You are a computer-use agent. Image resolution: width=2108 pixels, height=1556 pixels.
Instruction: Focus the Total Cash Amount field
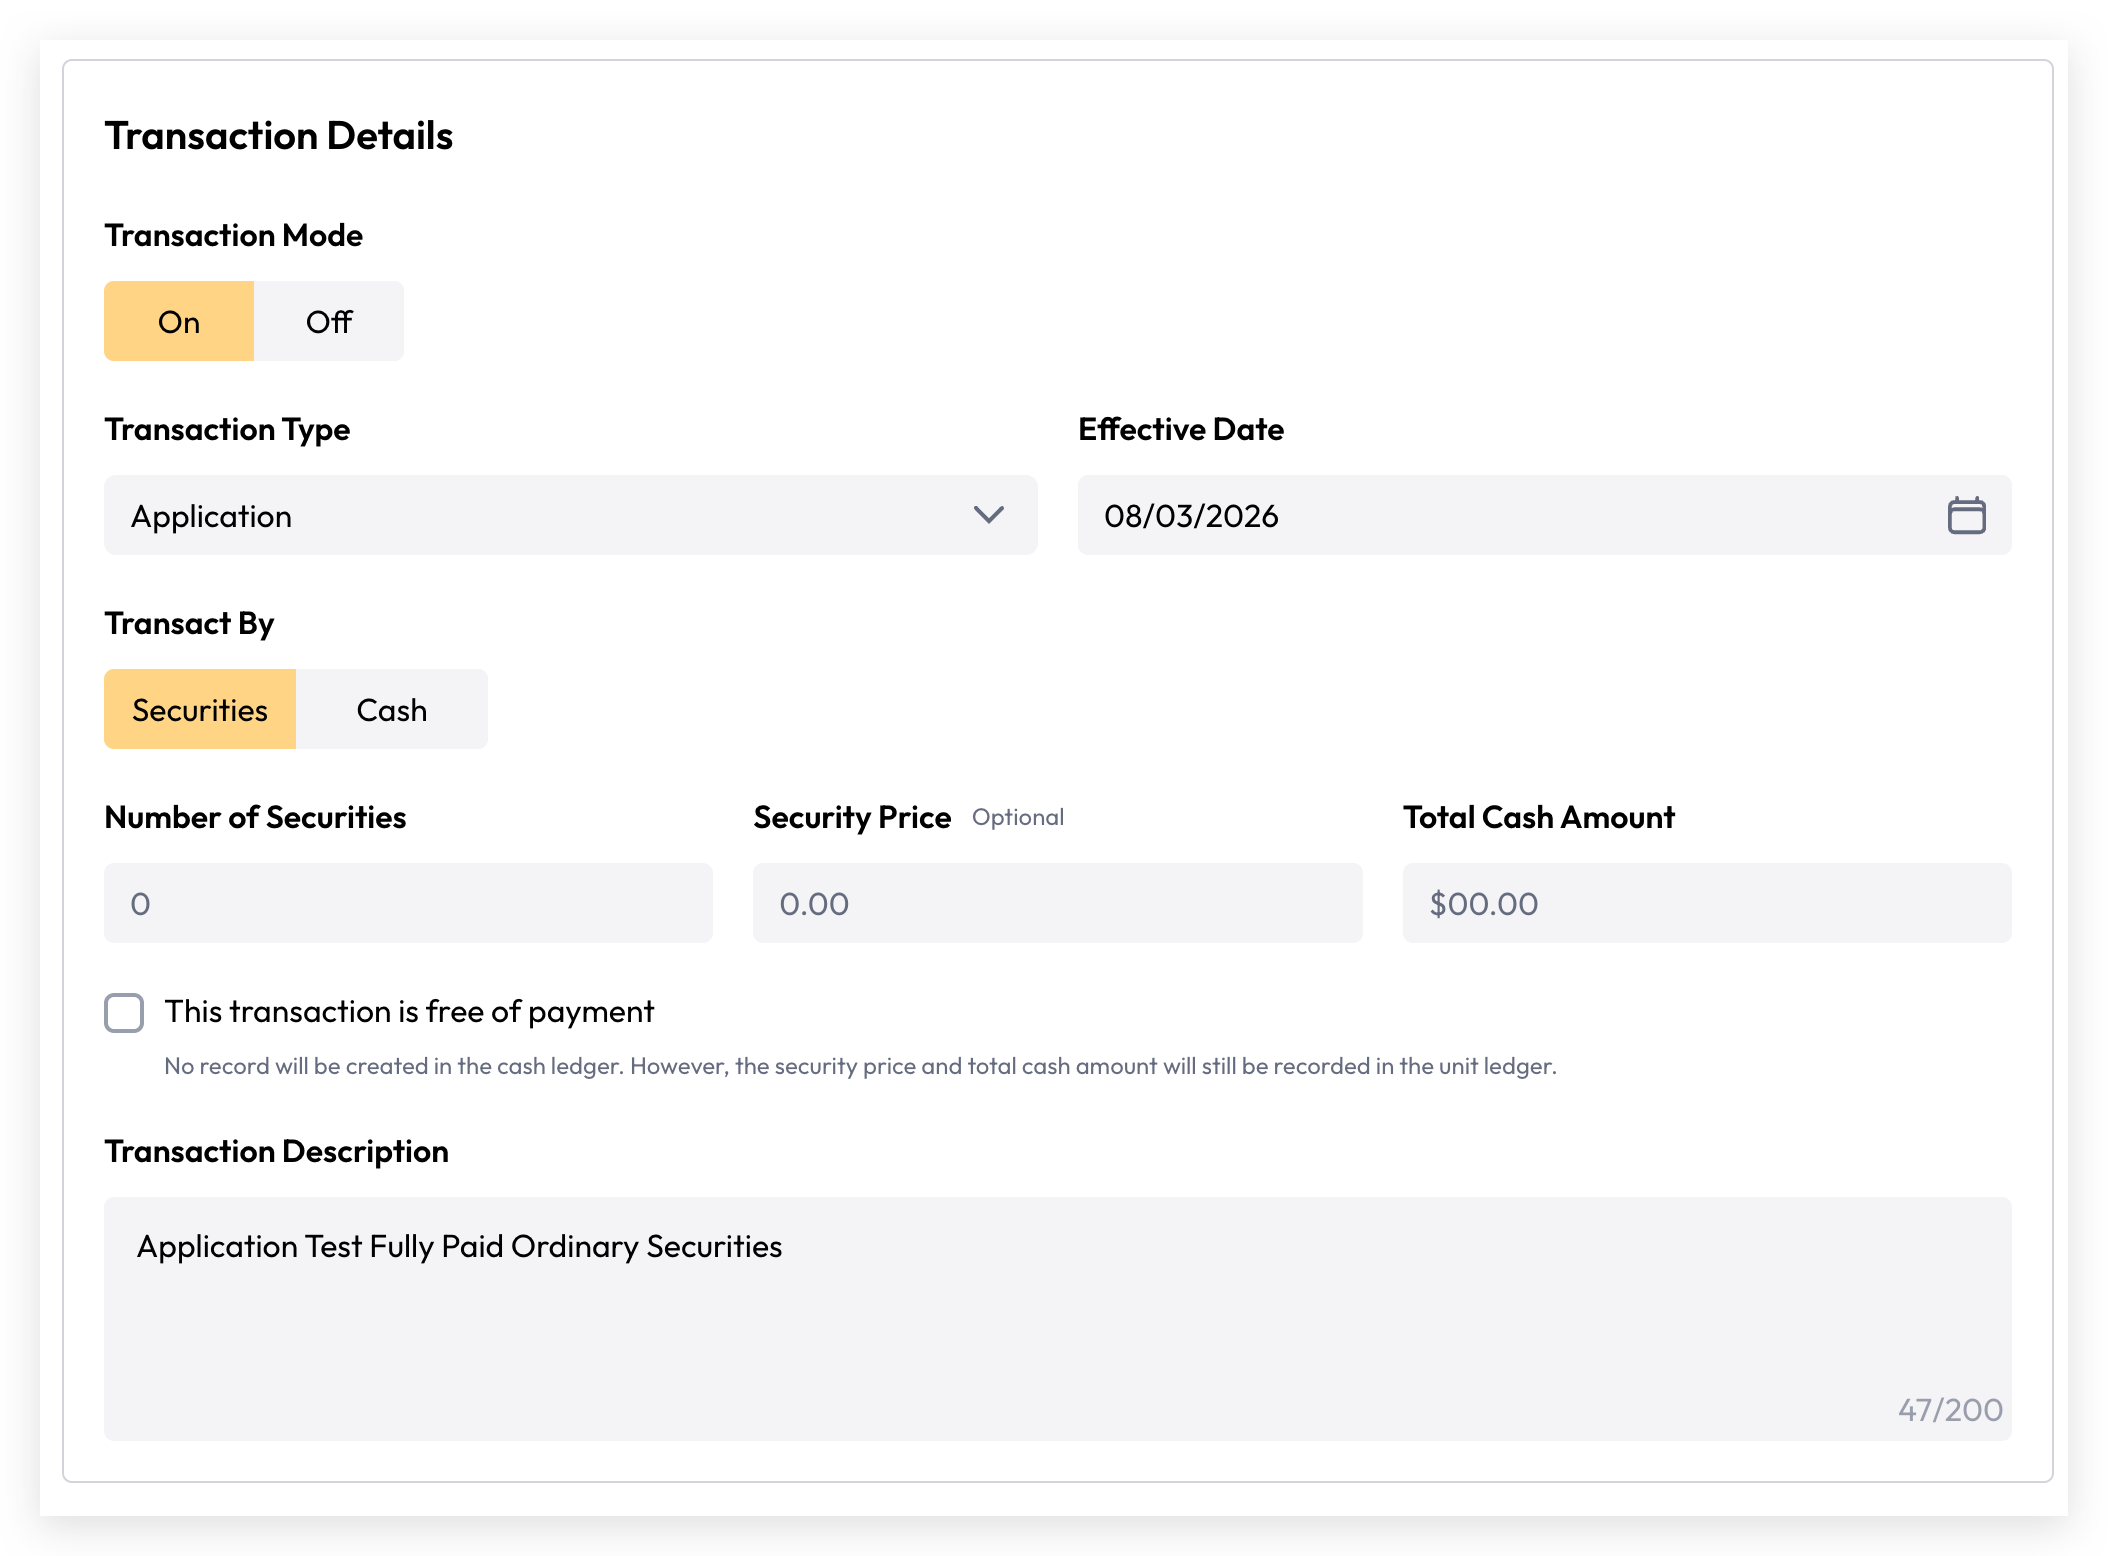point(1707,903)
